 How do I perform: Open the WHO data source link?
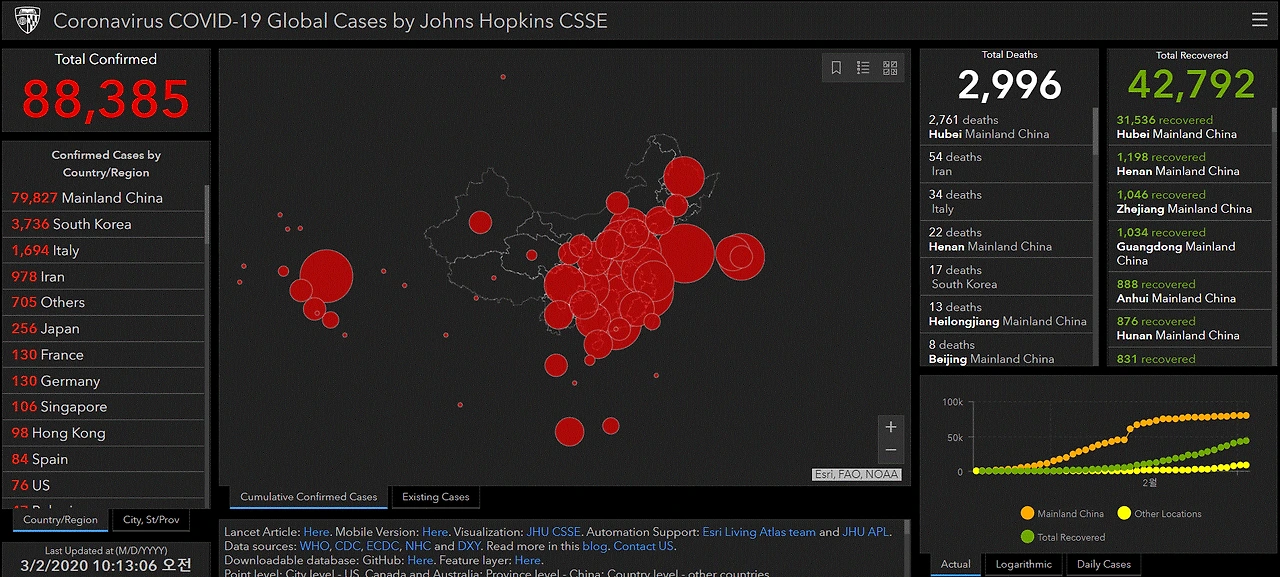pyautogui.click(x=315, y=546)
